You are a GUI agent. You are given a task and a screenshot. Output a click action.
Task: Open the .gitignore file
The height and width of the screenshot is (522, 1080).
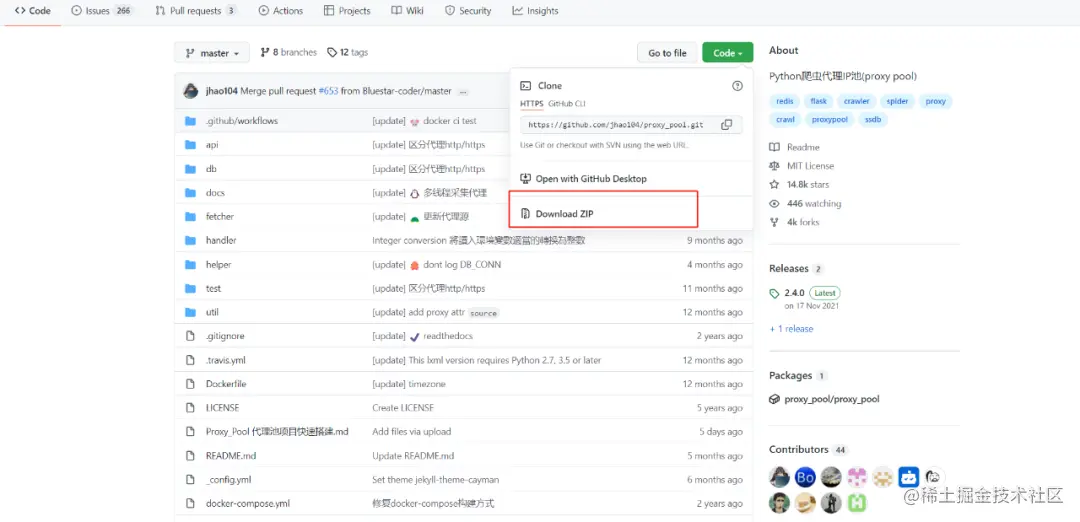pos(225,336)
